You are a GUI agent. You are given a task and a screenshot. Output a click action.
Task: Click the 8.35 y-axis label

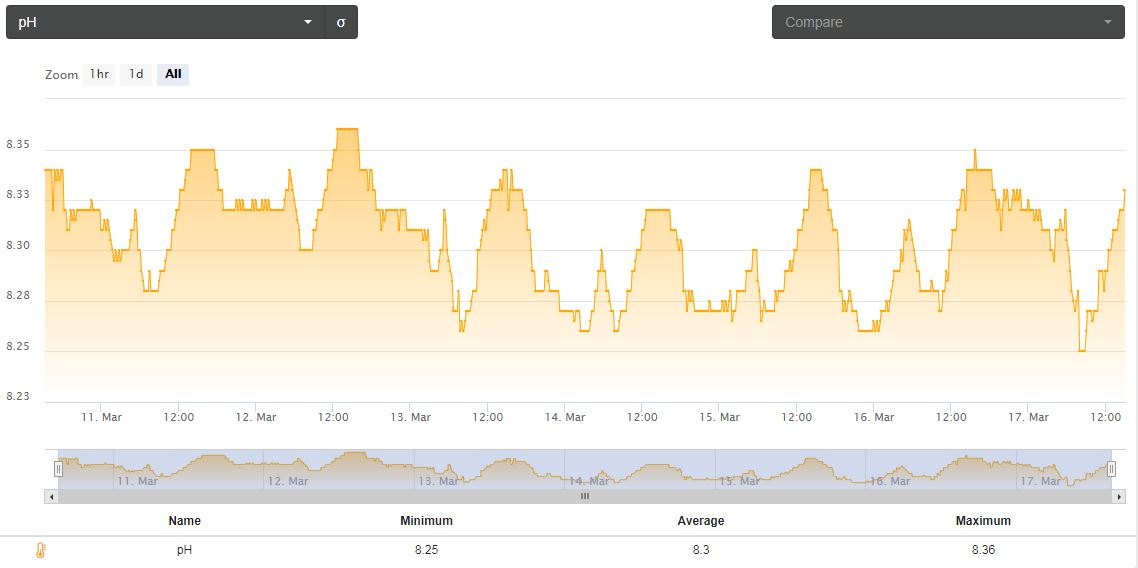click(17, 144)
